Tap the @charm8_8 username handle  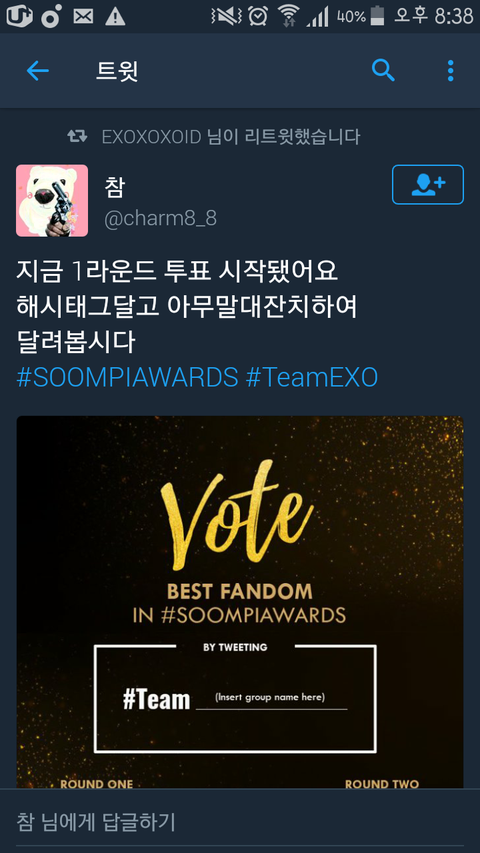(x=161, y=219)
